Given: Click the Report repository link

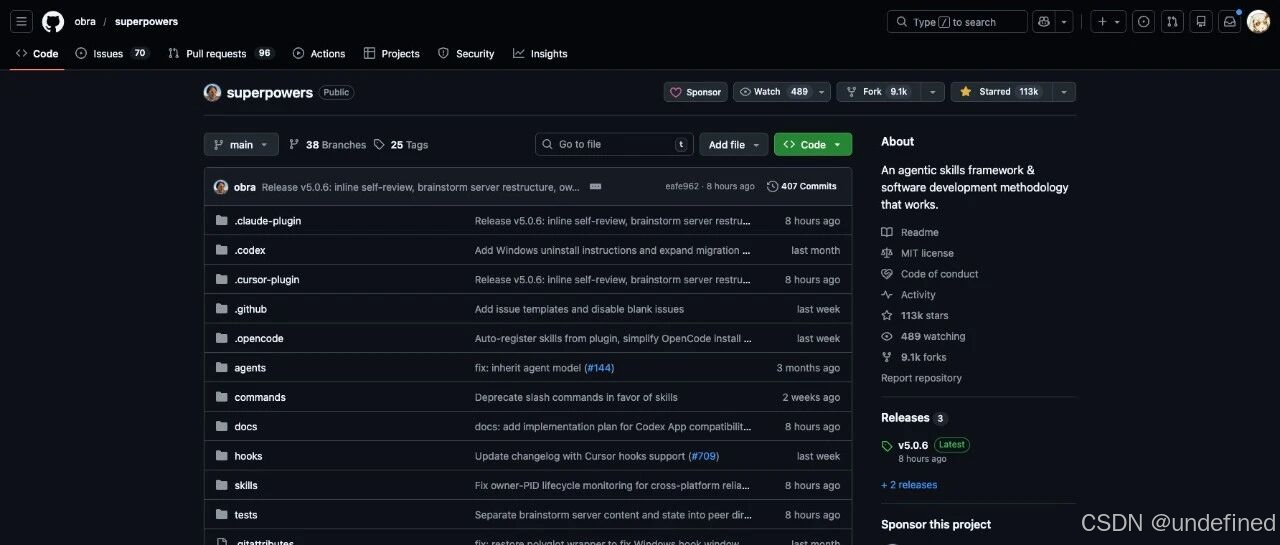Looking at the screenshot, I should point(921,378).
